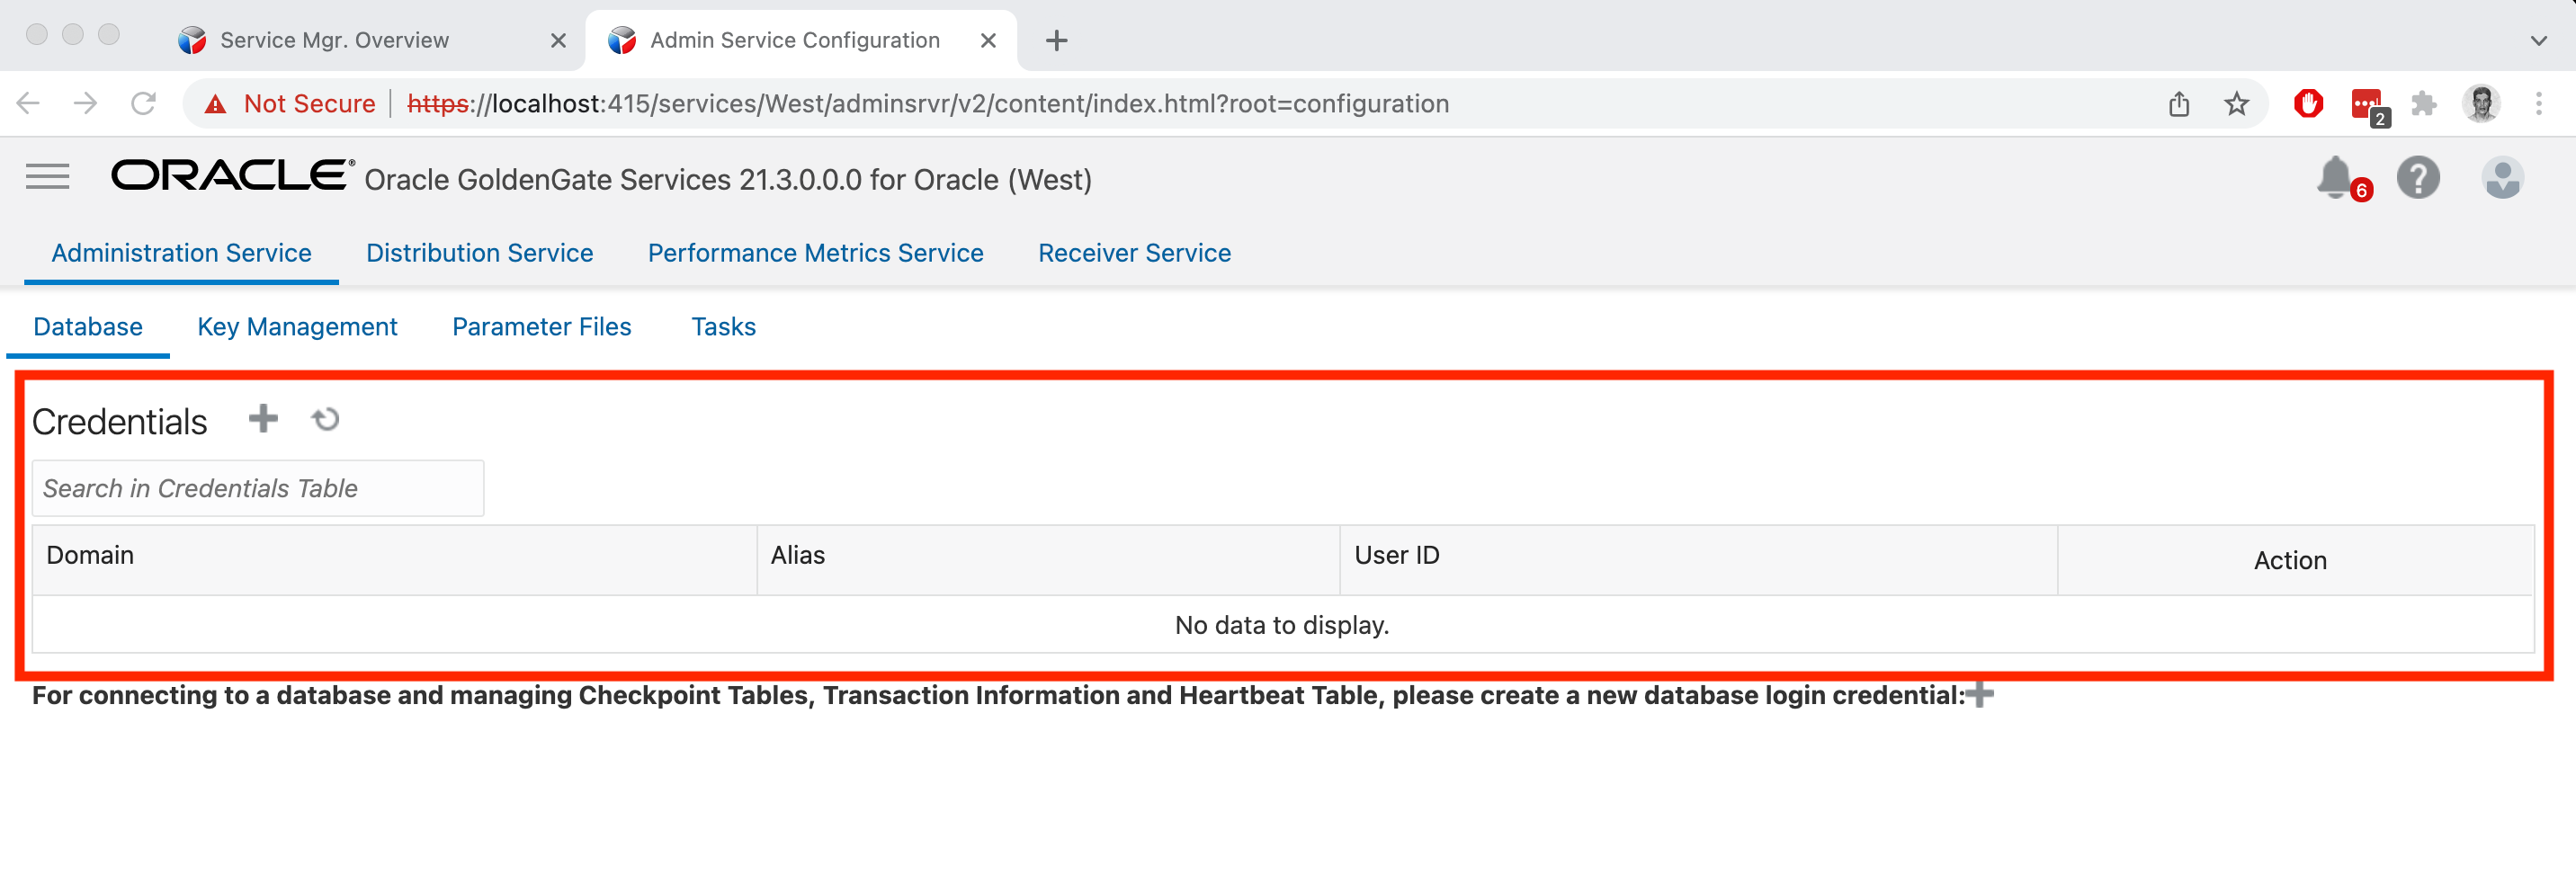Refresh the Credentials table
The height and width of the screenshot is (892, 2576).
pos(325,420)
